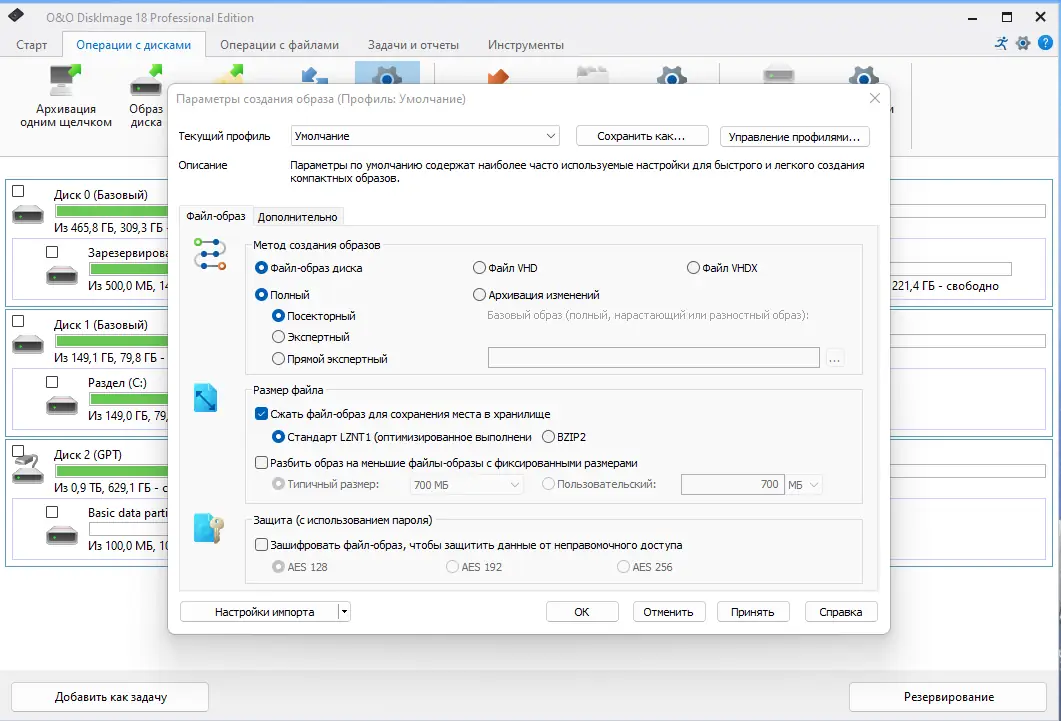
Task: Open the settings gear icon in title area
Action: (x=1023, y=43)
